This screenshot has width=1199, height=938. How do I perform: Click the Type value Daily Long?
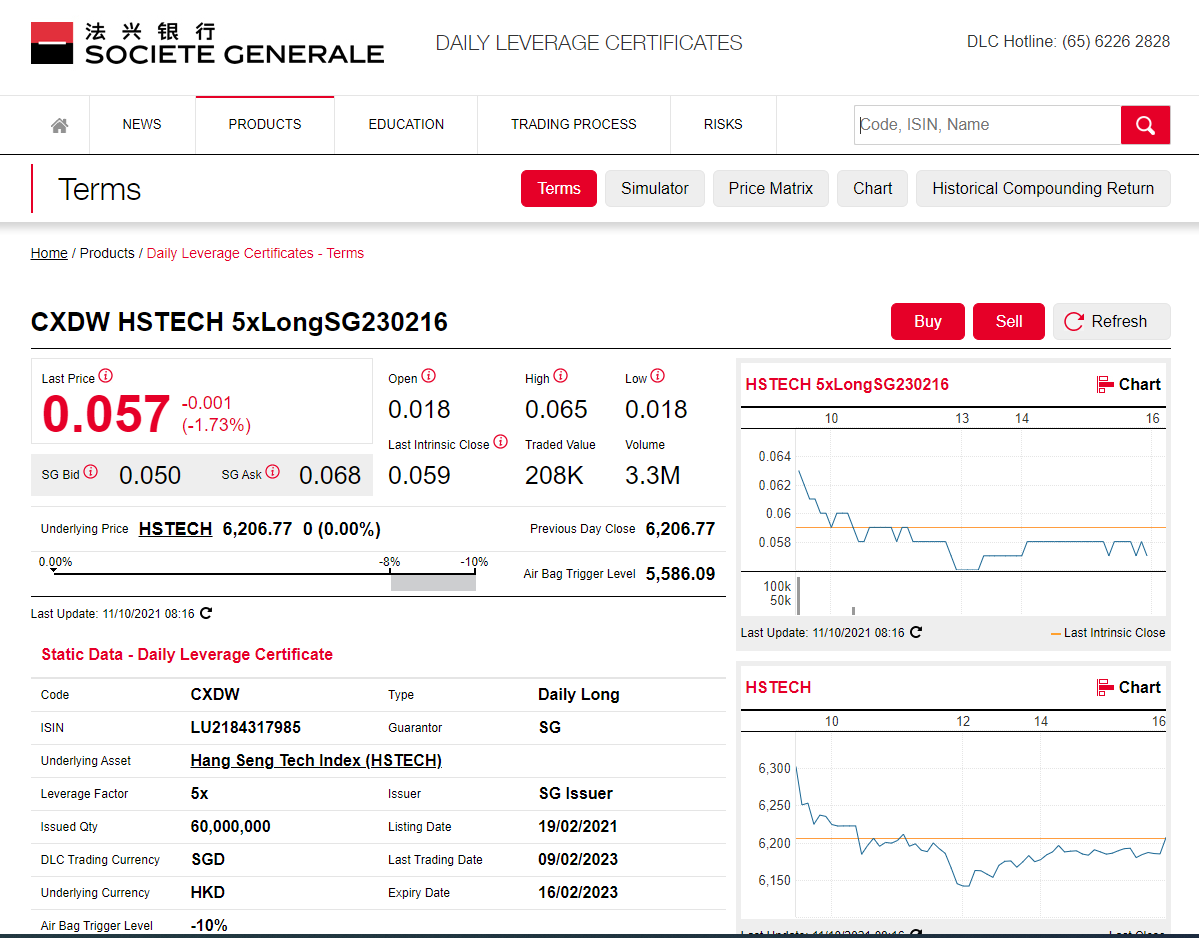[579, 694]
